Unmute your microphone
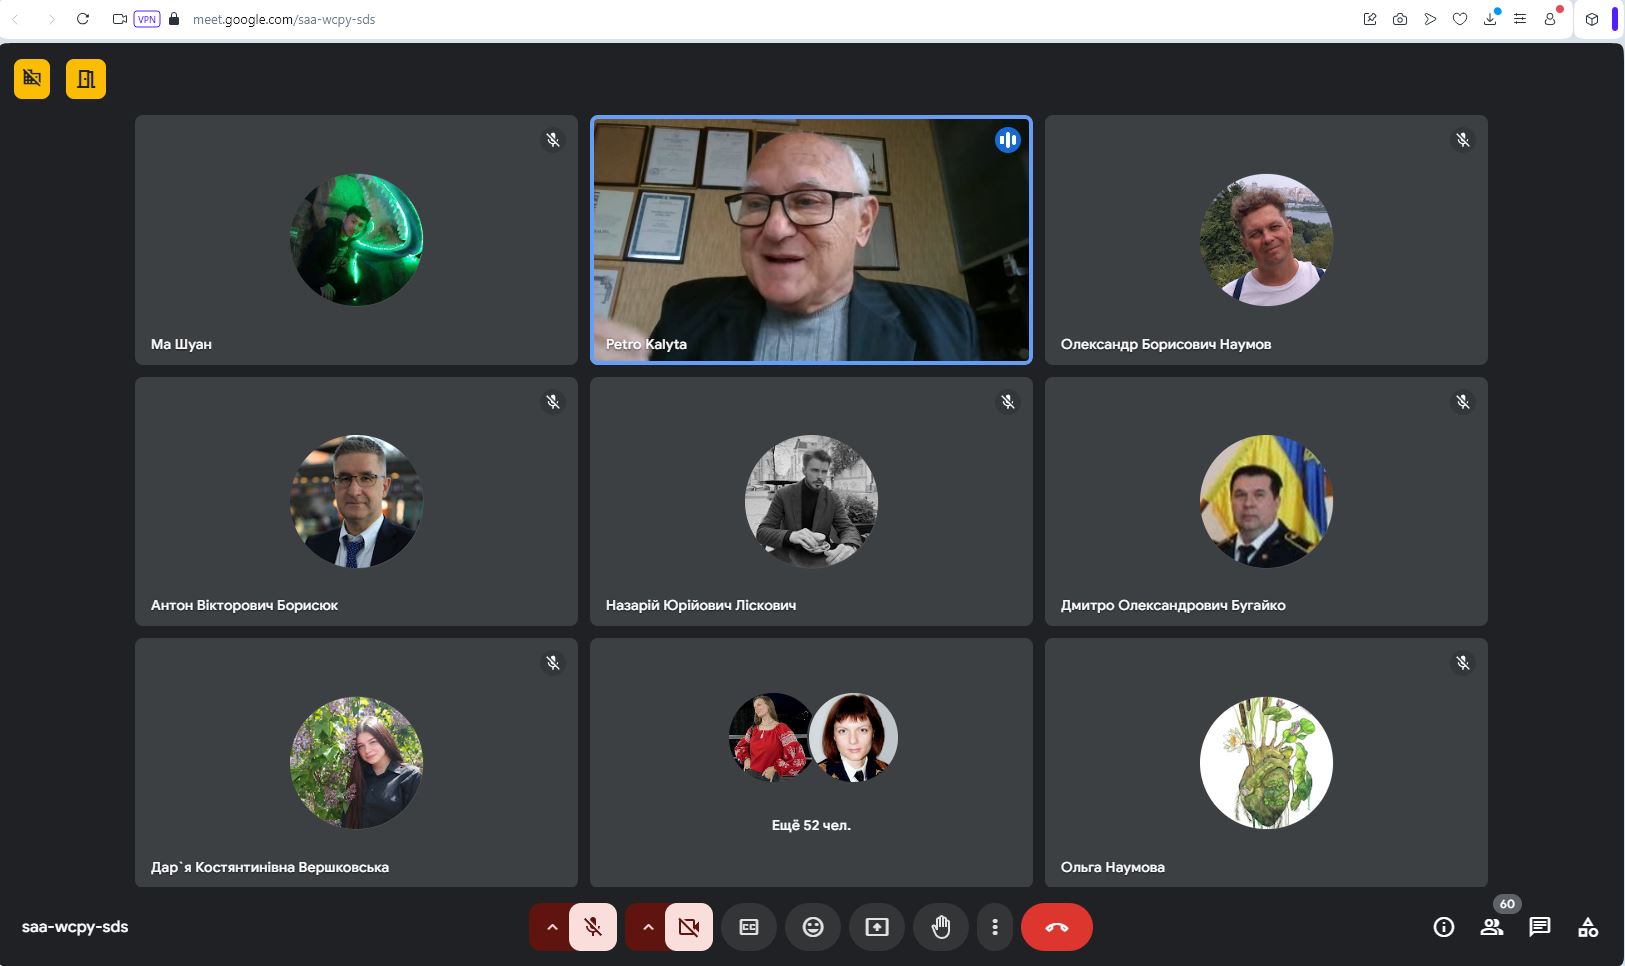The height and width of the screenshot is (966, 1625). [593, 927]
